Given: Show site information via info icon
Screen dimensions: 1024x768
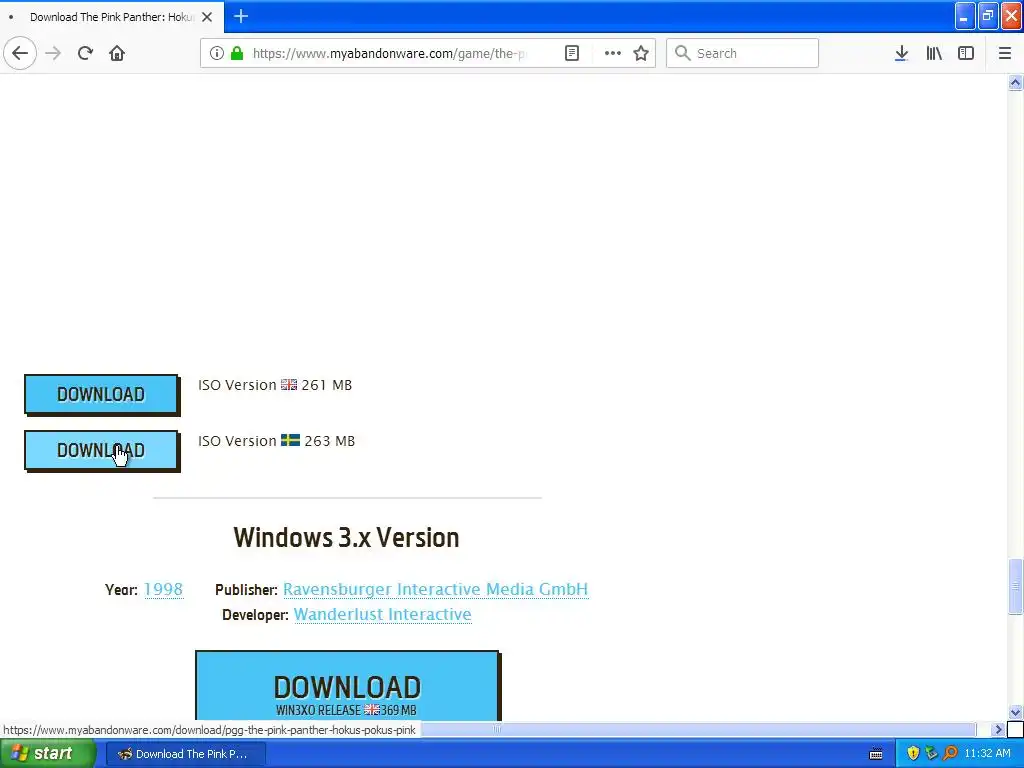Looking at the screenshot, I should click(x=216, y=53).
